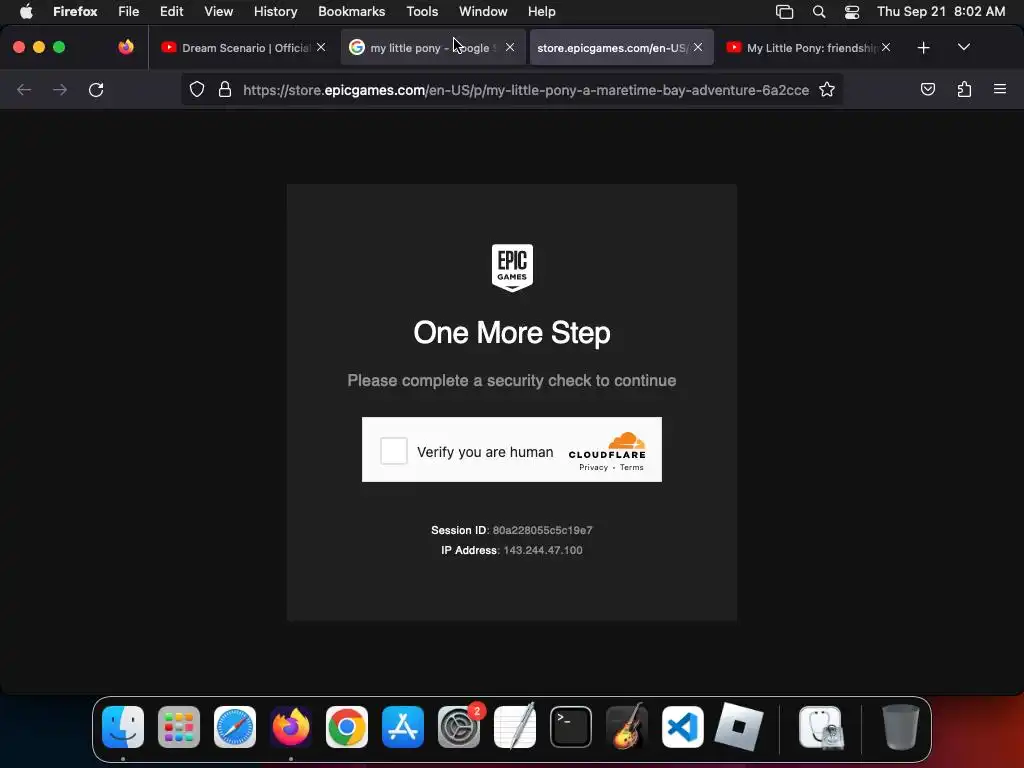The image size is (1024, 768).
Task: Open System Settings from the Dock
Action: tap(459, 727)
